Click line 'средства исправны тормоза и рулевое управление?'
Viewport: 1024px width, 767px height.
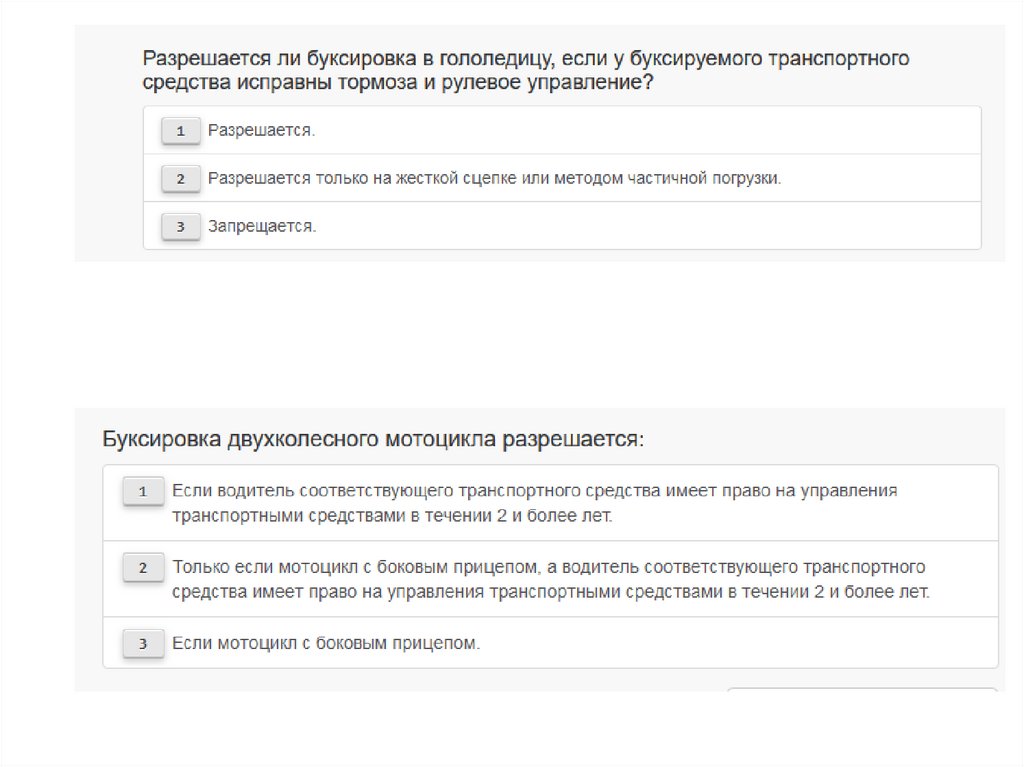(x=398, y=84)
